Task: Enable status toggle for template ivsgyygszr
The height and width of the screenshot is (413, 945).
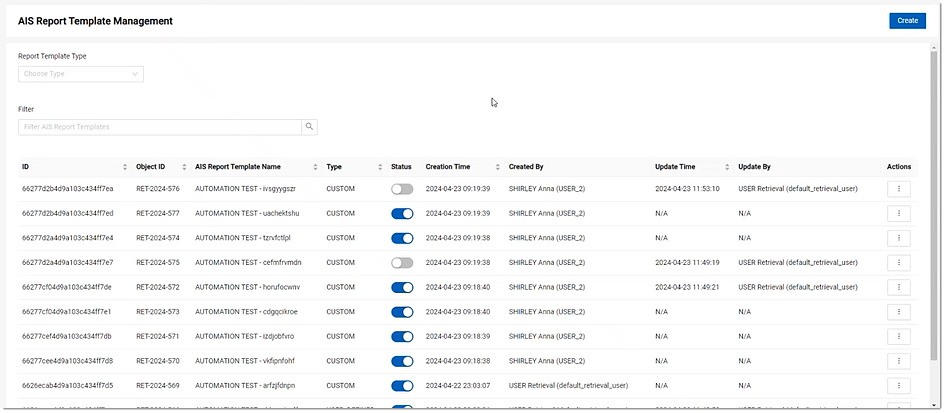Action: coord(402,188)
